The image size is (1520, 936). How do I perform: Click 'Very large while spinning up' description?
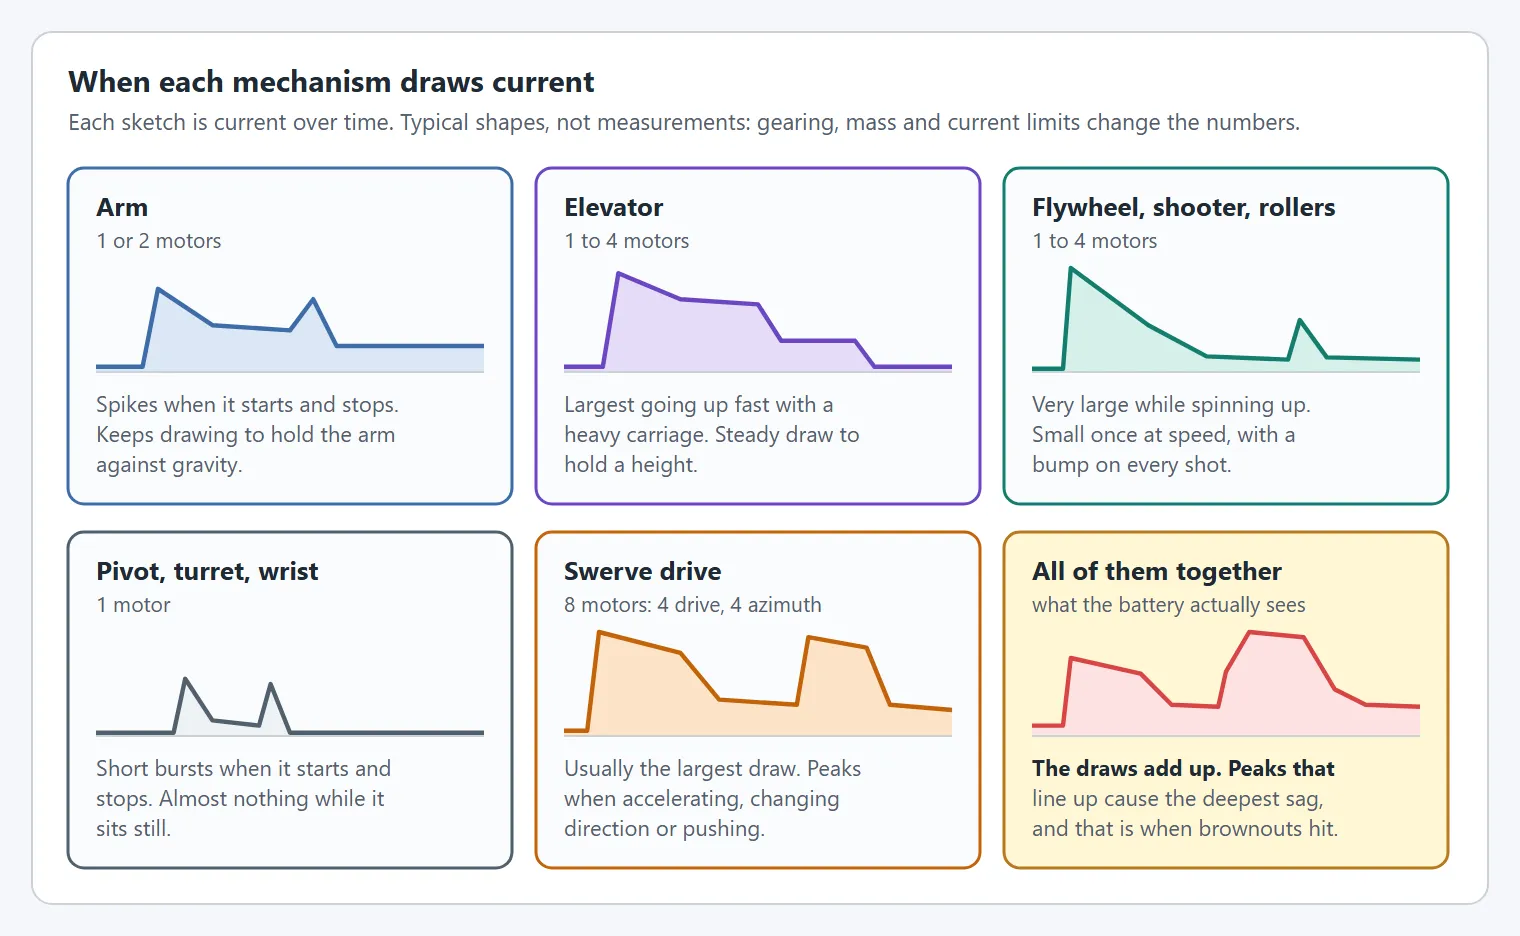coord(1171,405)
